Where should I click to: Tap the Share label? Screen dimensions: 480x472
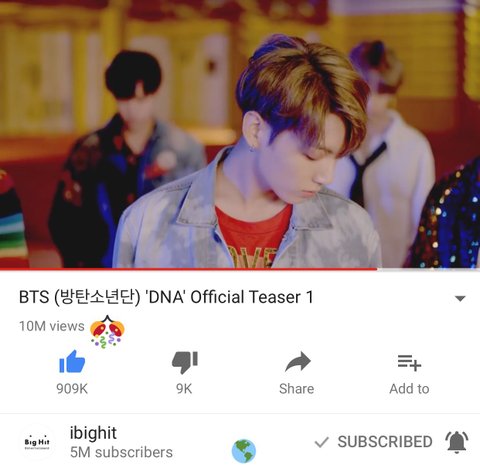coord(297,389)
